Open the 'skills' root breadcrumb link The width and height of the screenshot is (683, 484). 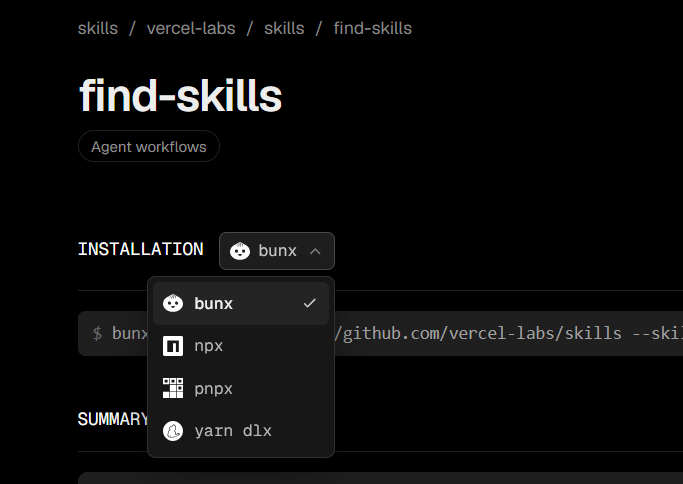pyautogui.click(x=98, y=28)
